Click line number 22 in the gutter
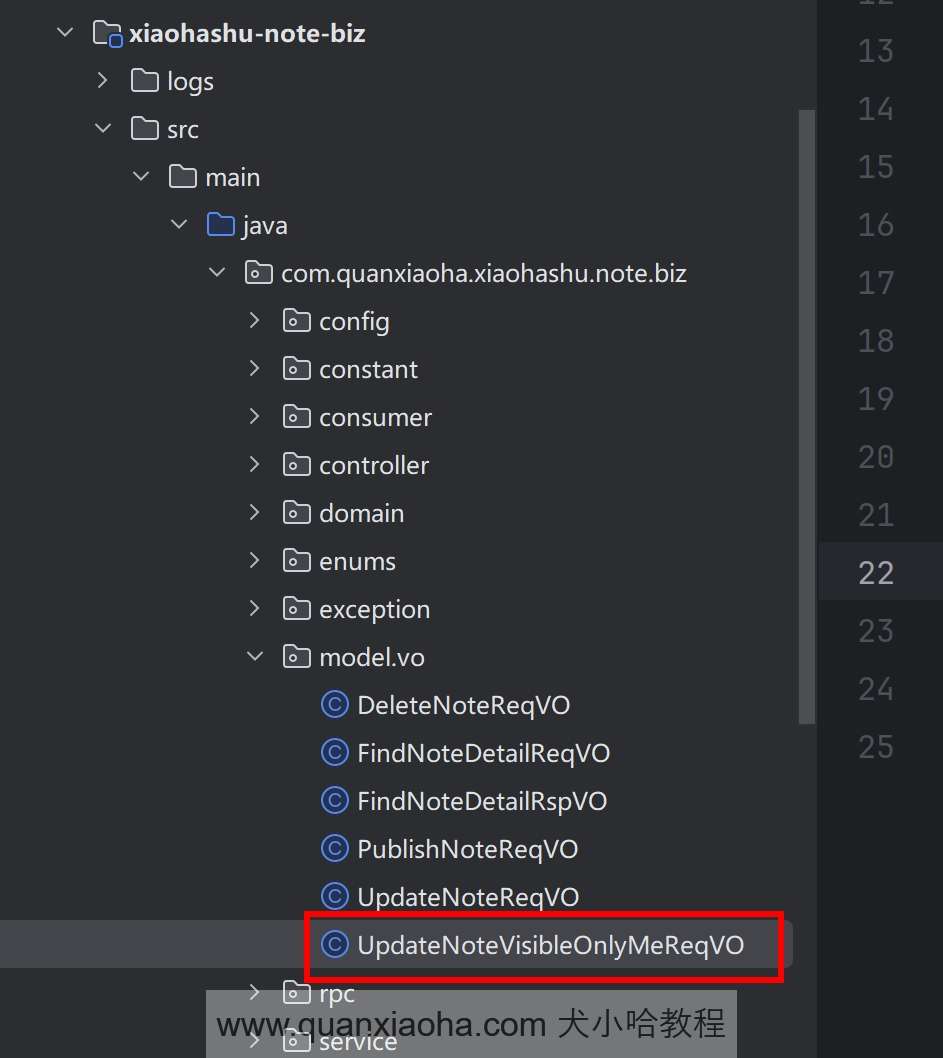 (875, 573)
